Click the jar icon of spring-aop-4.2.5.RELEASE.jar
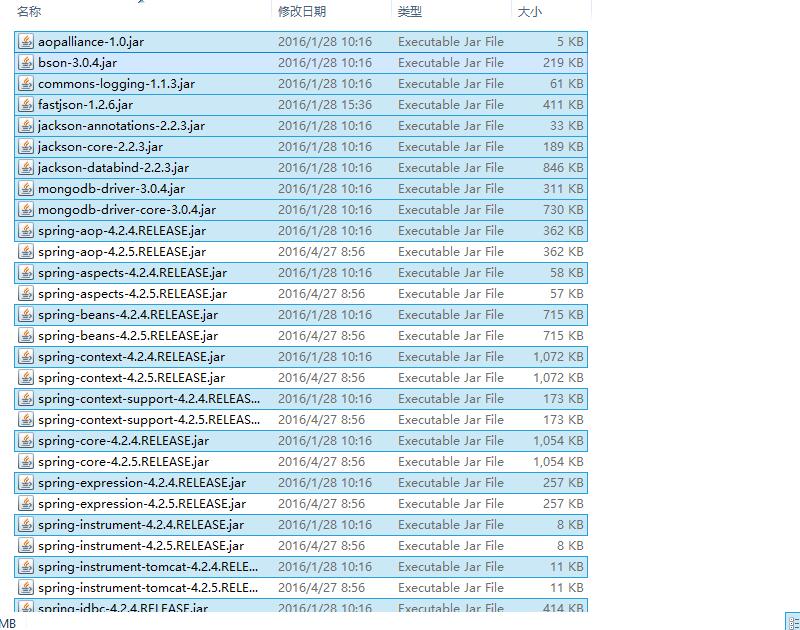 click(x=26, y=251)
